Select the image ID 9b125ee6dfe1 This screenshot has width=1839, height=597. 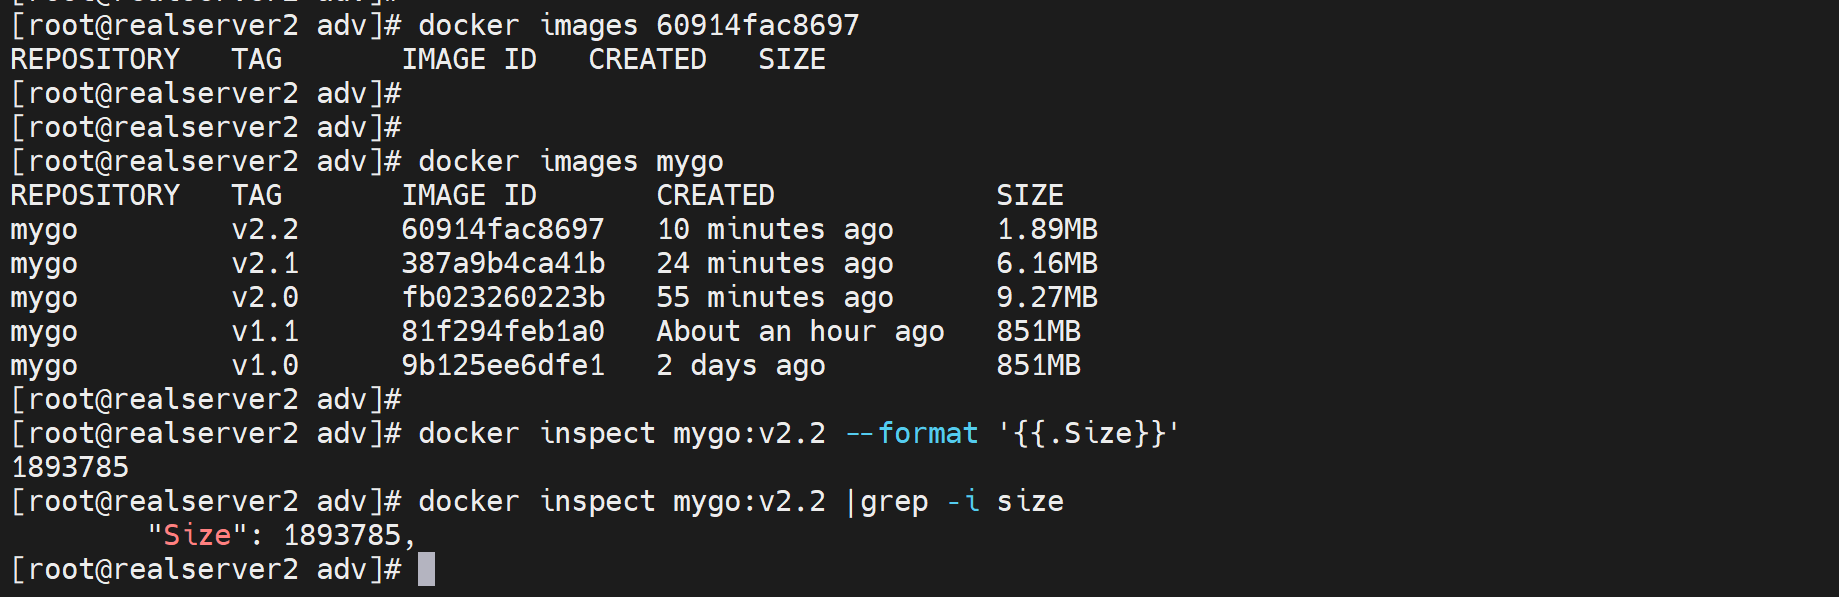(x=502, y=365)
